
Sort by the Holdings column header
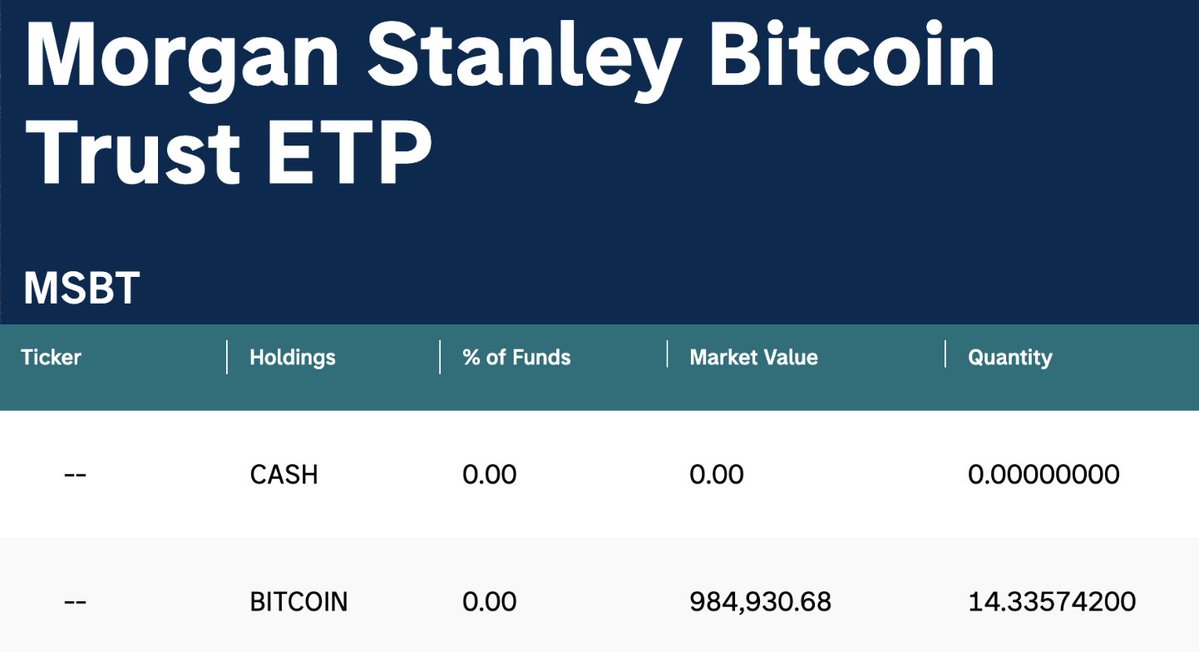(292, 357)
